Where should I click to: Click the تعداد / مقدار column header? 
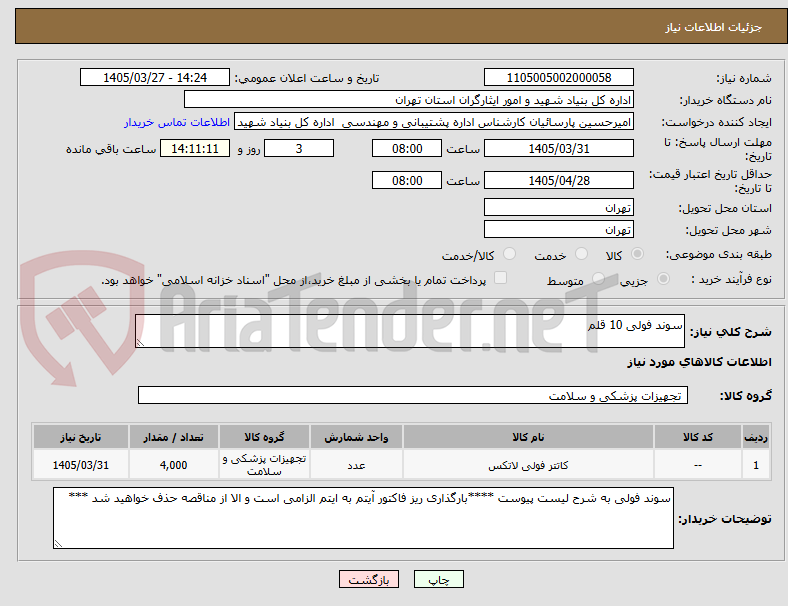click(x=173, y=437)
